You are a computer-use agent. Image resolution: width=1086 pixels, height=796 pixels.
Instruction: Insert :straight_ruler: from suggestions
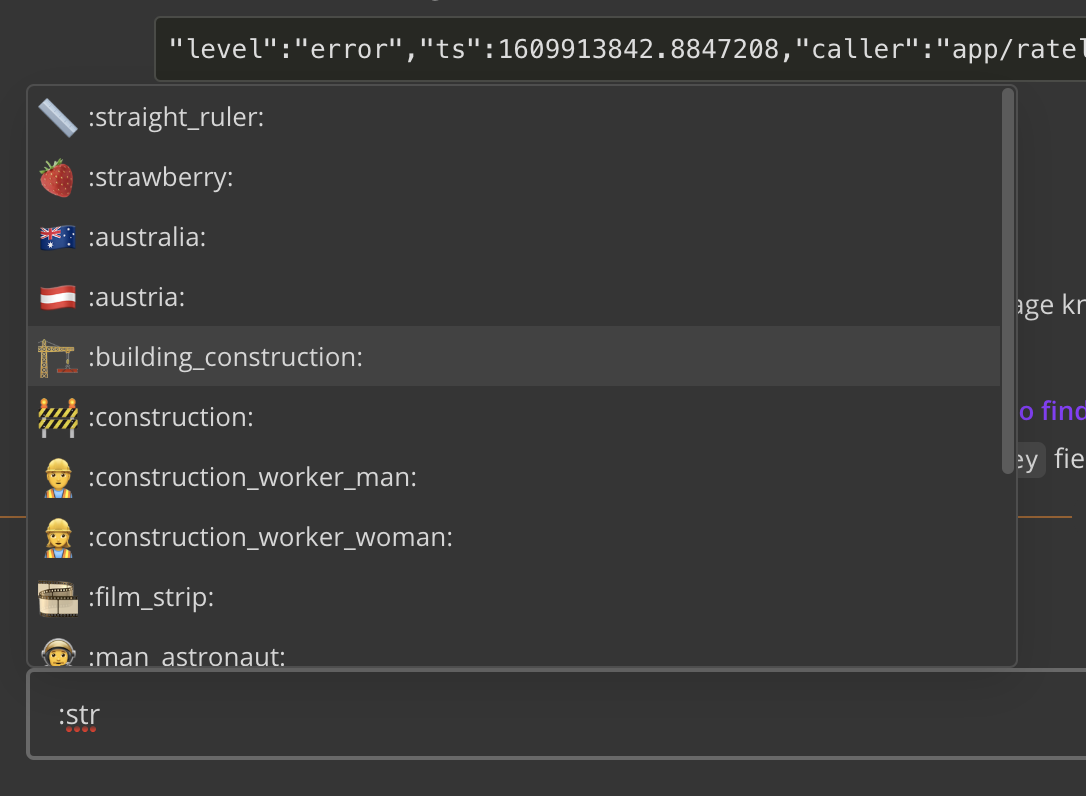(x=176, y=117)
